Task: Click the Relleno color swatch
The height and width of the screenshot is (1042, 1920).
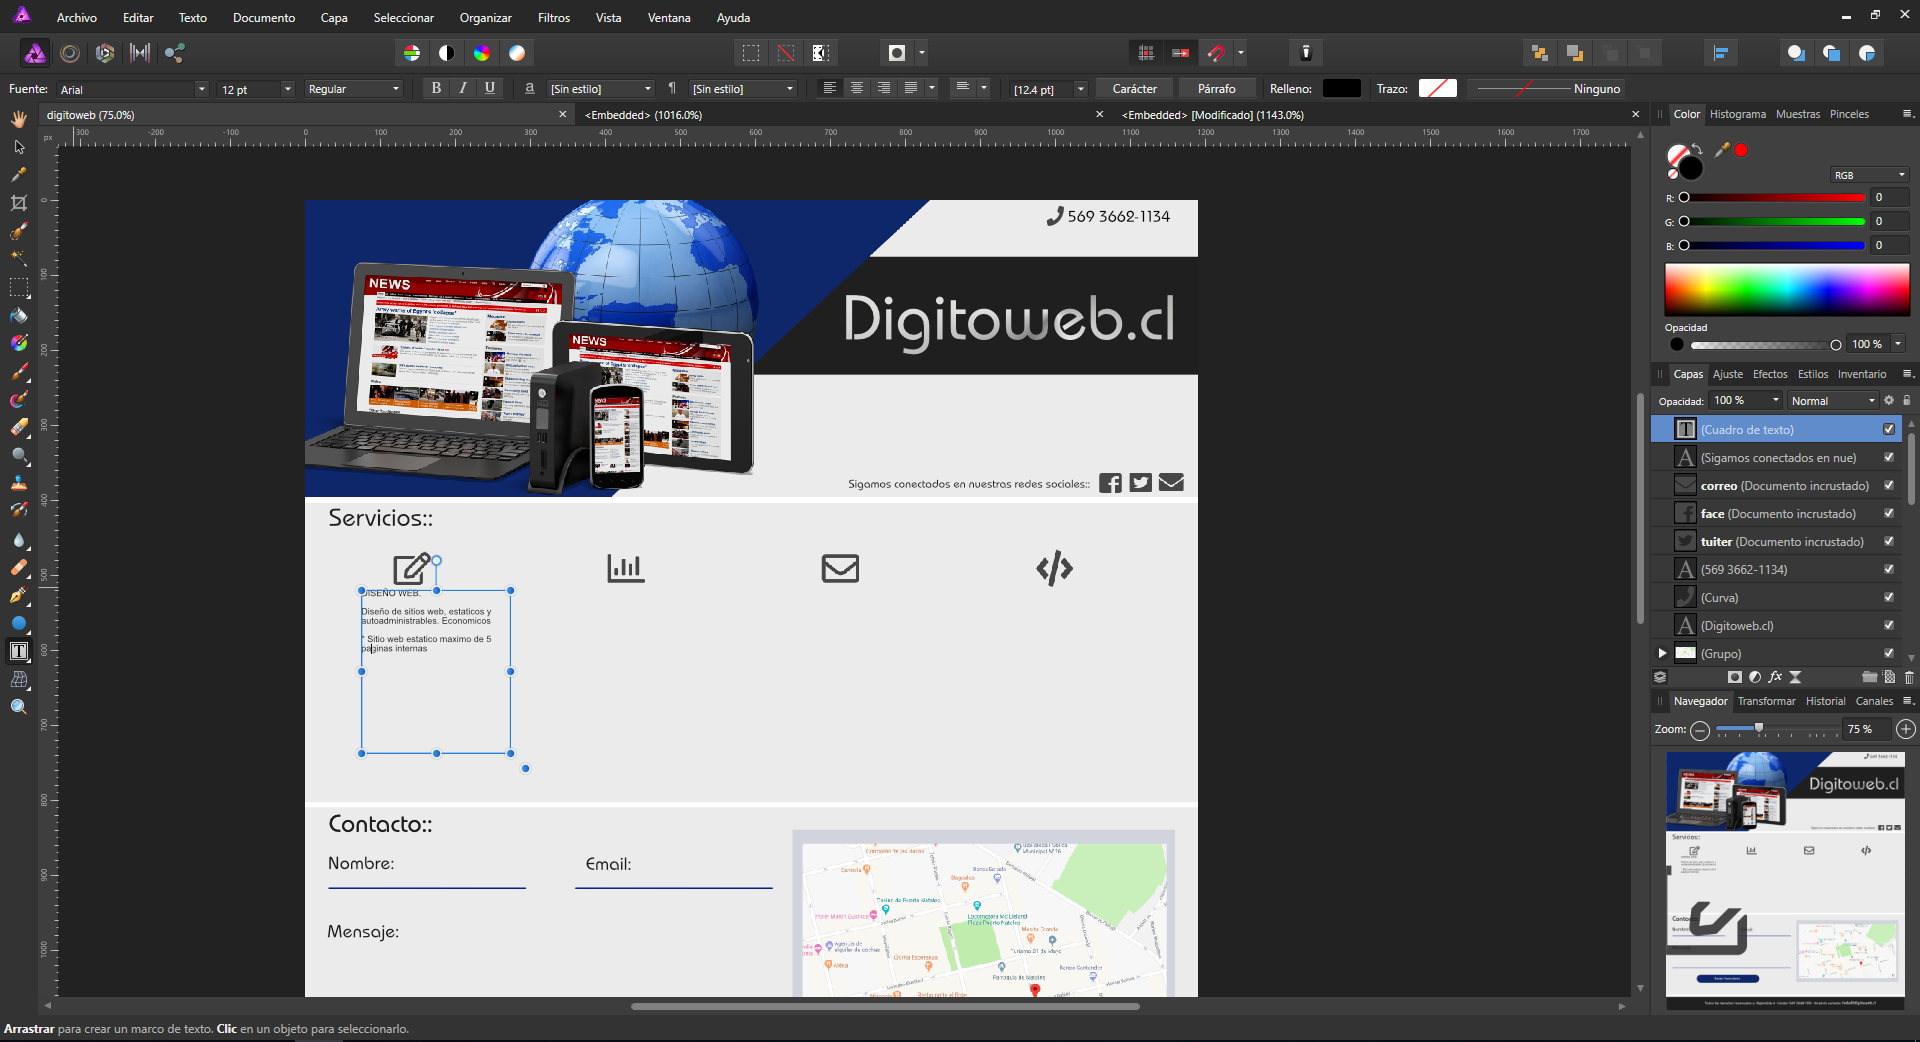Action: 1340,88
